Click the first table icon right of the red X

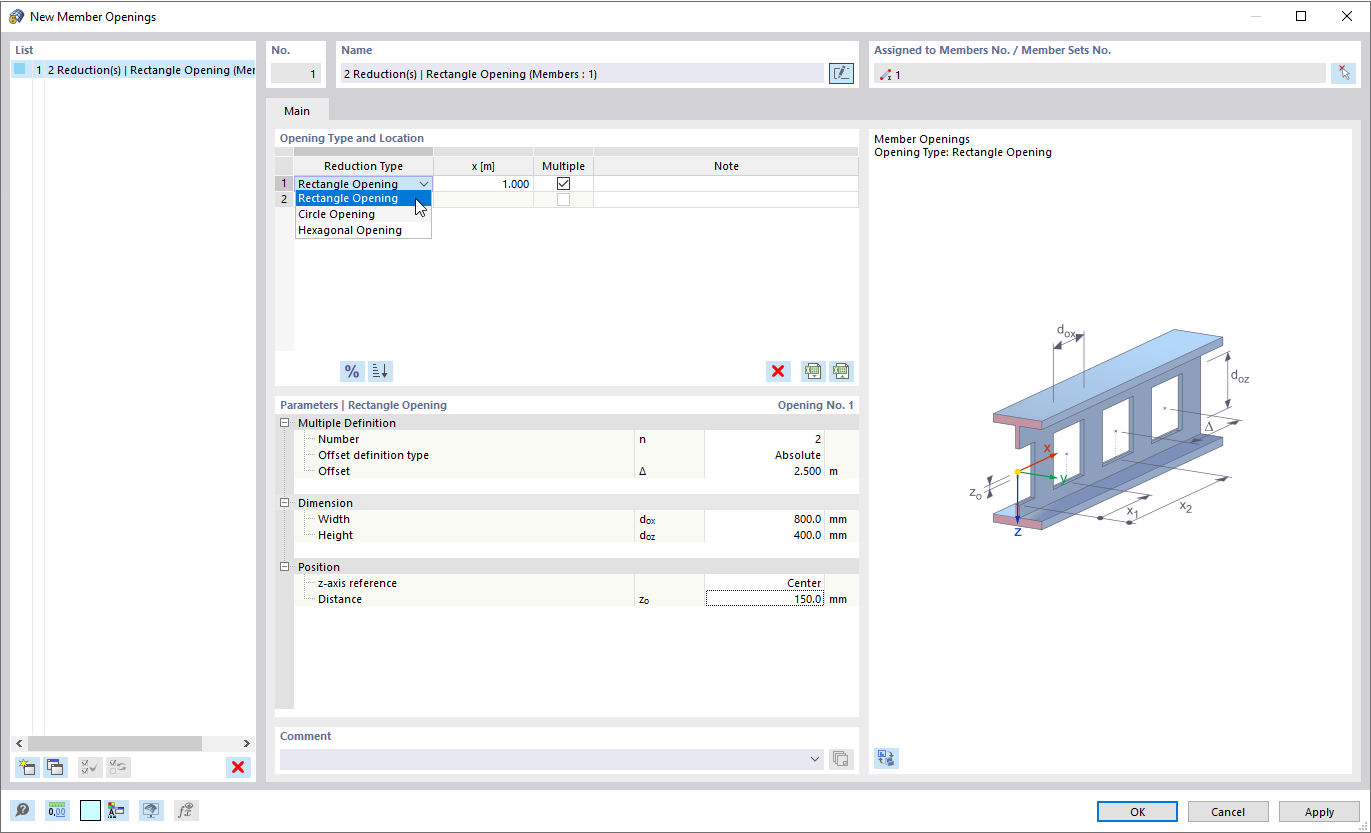pyautogui.click(x=813, y=371)
